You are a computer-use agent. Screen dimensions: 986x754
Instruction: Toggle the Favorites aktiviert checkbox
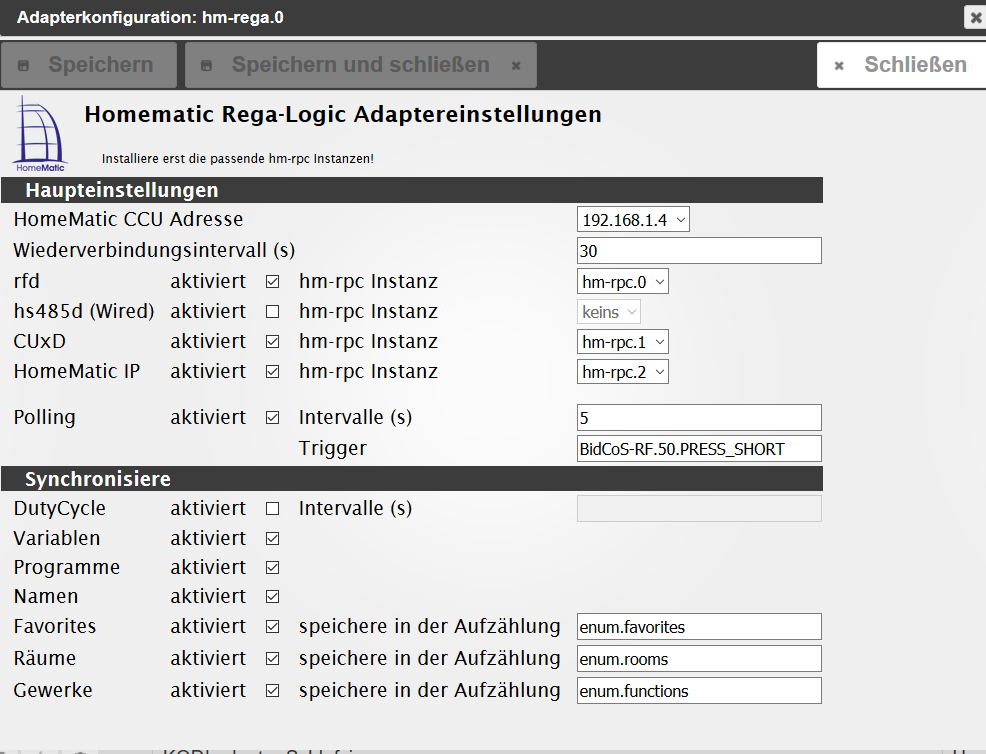click(x=272, y=626)
